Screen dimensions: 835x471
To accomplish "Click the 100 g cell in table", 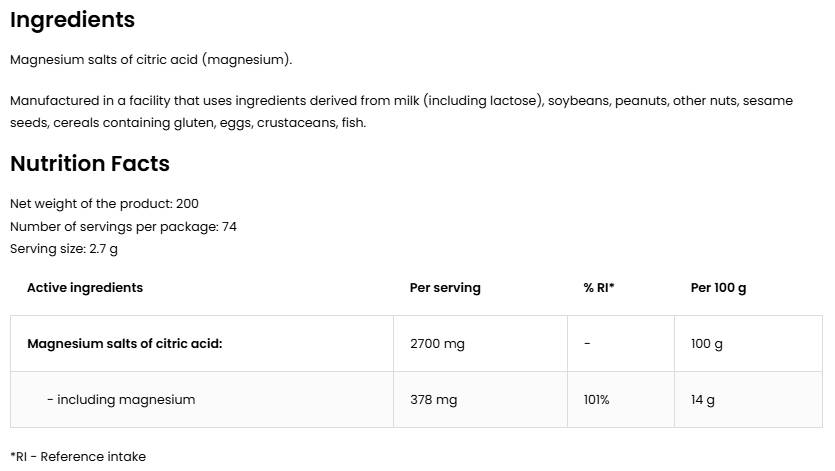I will [x=706, y=344].
